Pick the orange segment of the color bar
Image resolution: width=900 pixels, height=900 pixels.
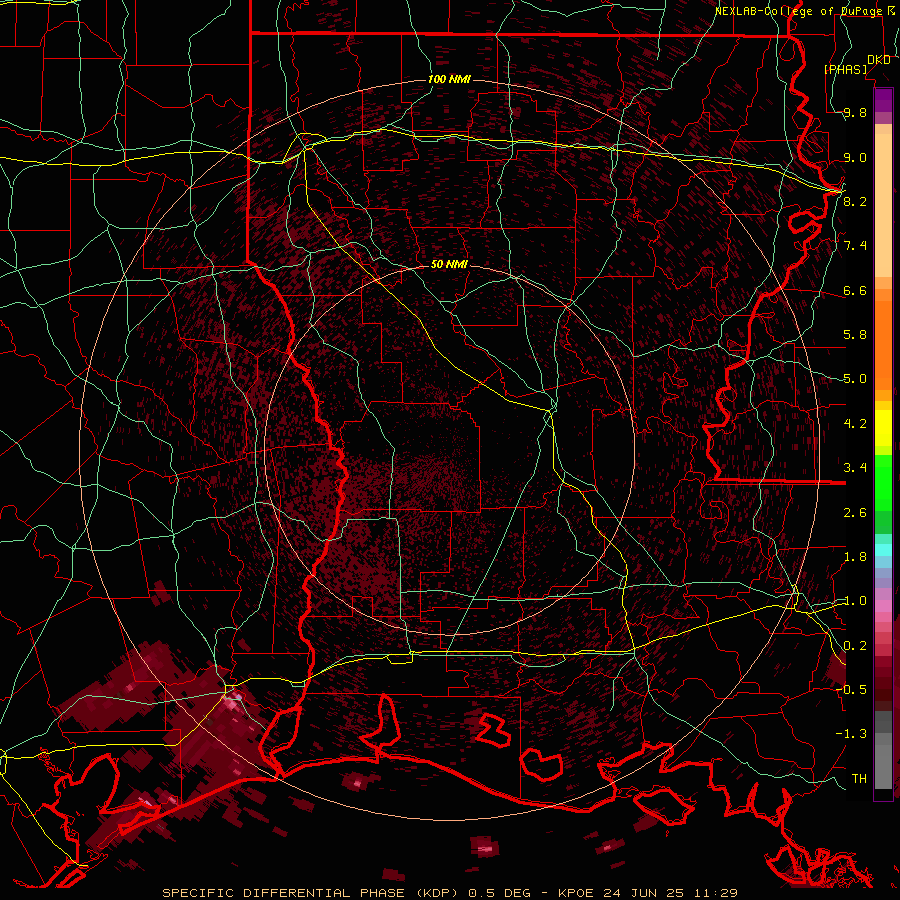883,344
